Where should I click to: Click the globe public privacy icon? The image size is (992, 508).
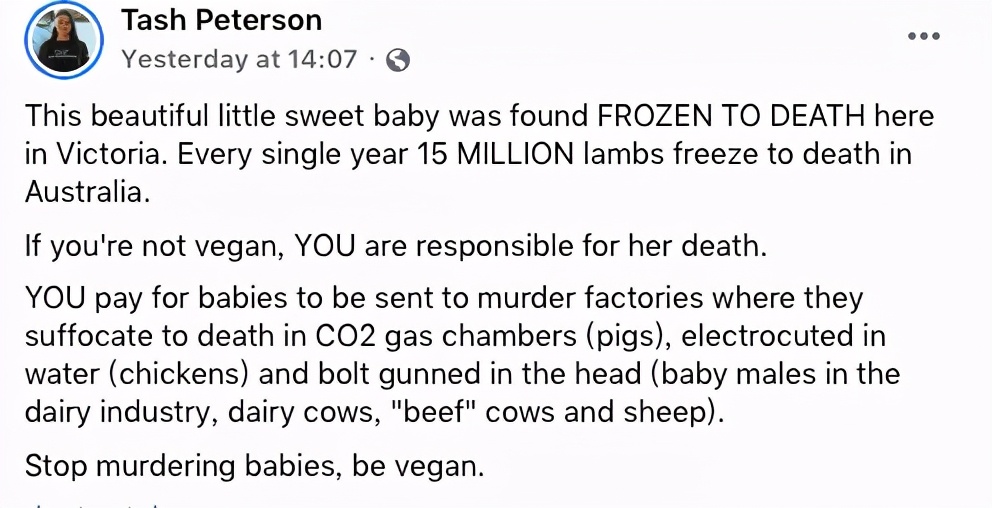398,60
